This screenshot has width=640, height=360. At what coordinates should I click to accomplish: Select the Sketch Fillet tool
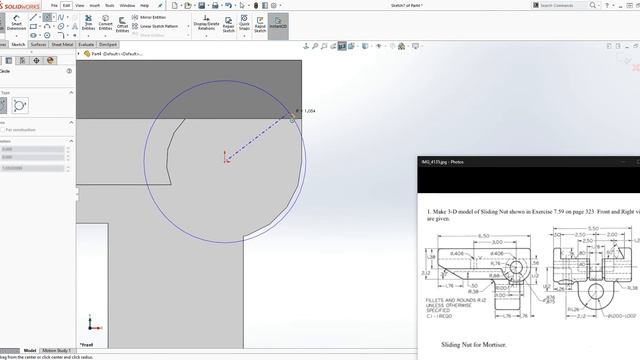61,36
